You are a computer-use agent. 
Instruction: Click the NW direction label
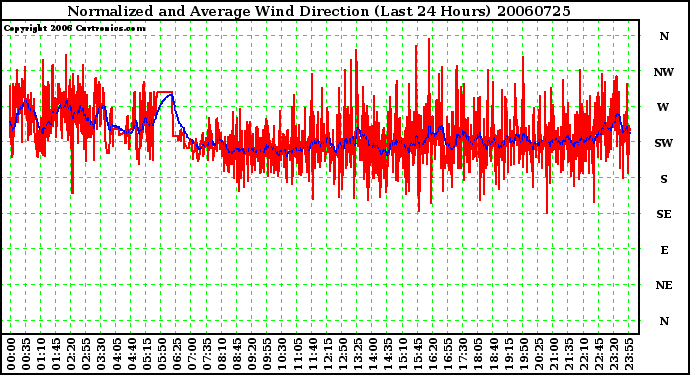point(664,72)
